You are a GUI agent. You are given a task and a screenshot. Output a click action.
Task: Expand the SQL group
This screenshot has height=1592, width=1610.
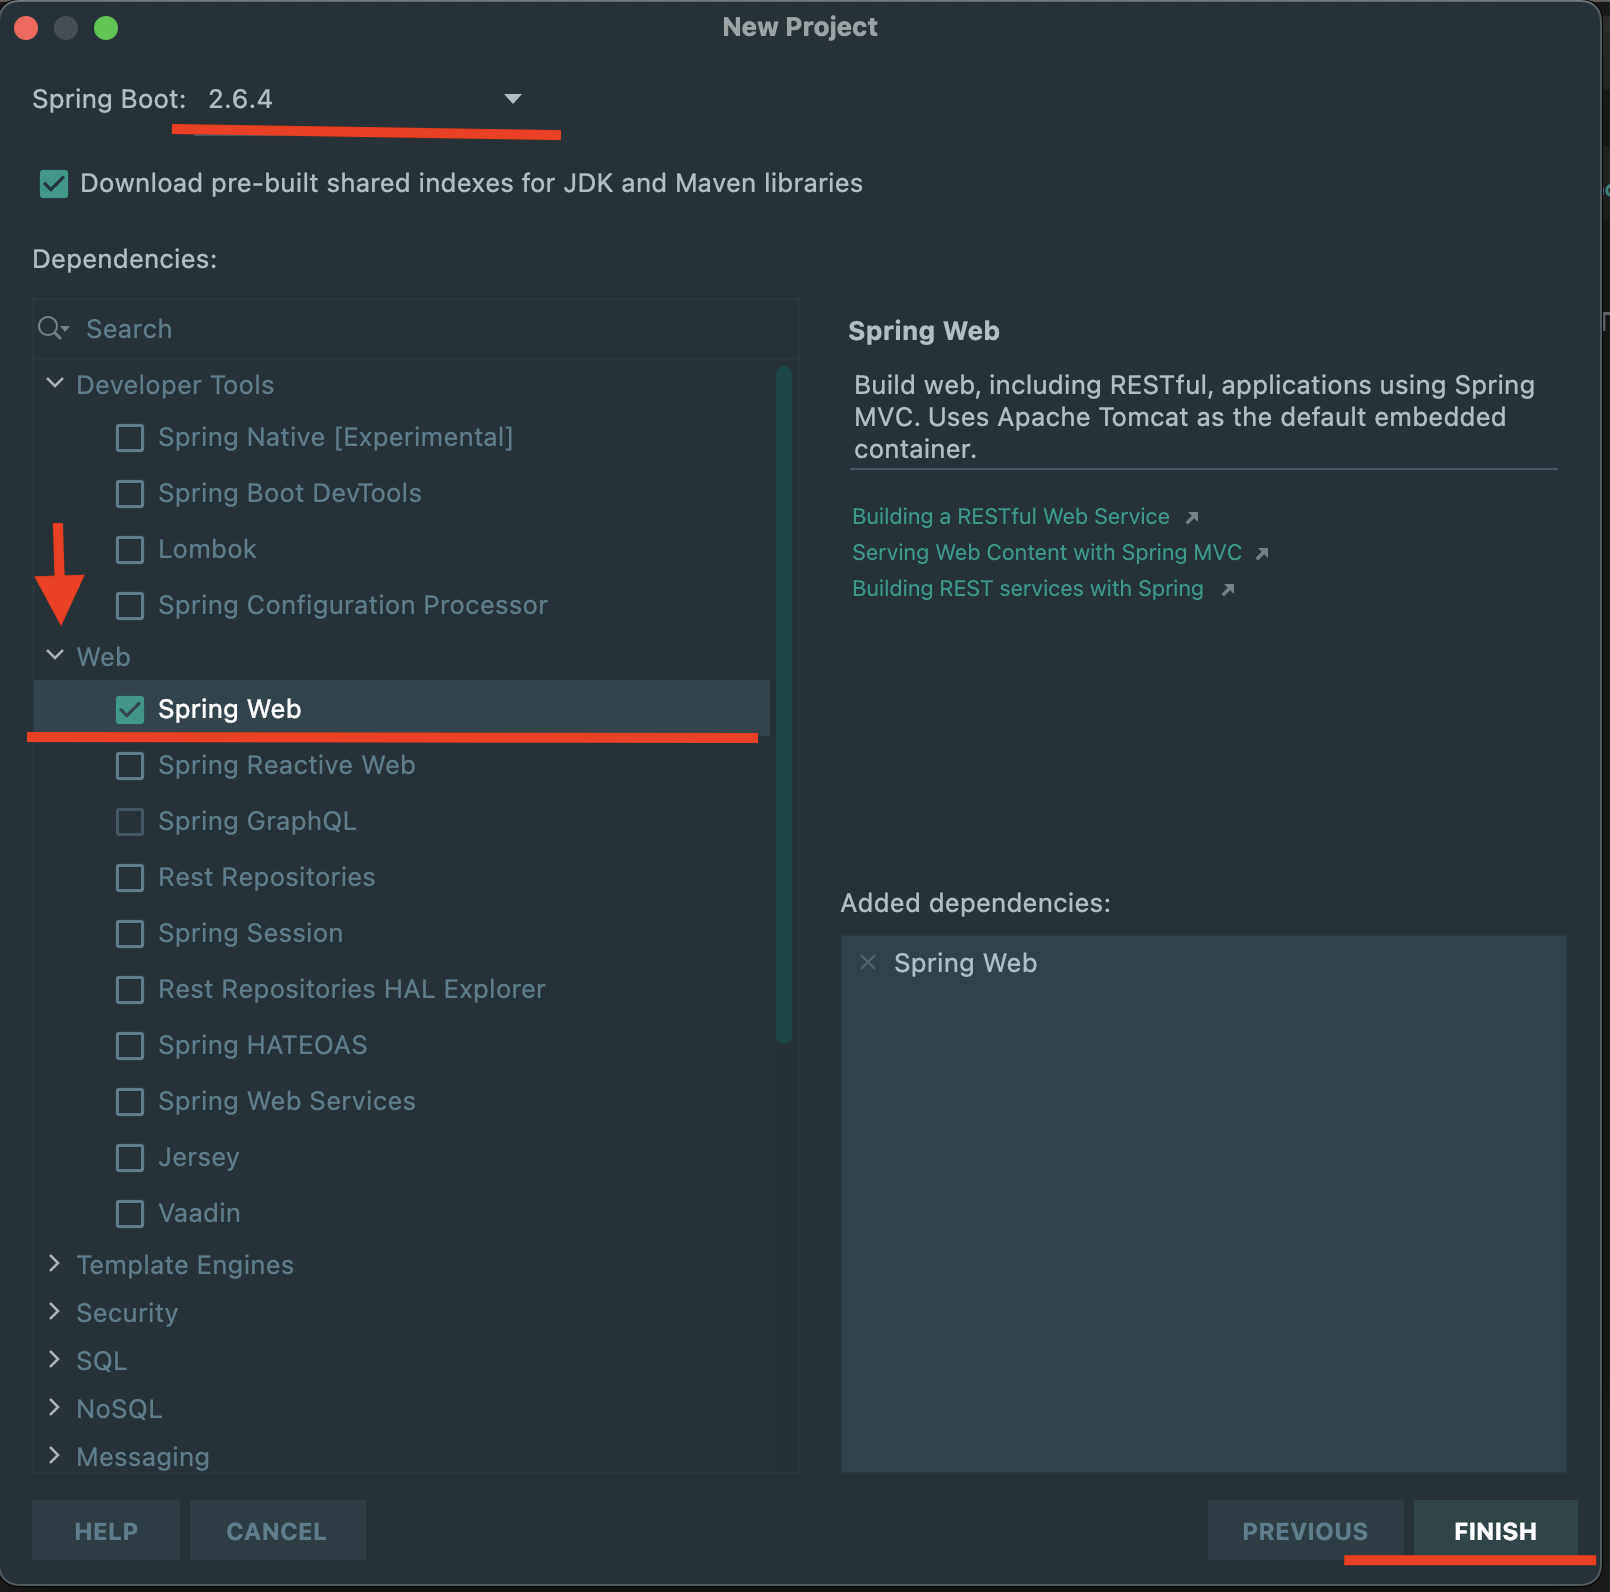55,1360
